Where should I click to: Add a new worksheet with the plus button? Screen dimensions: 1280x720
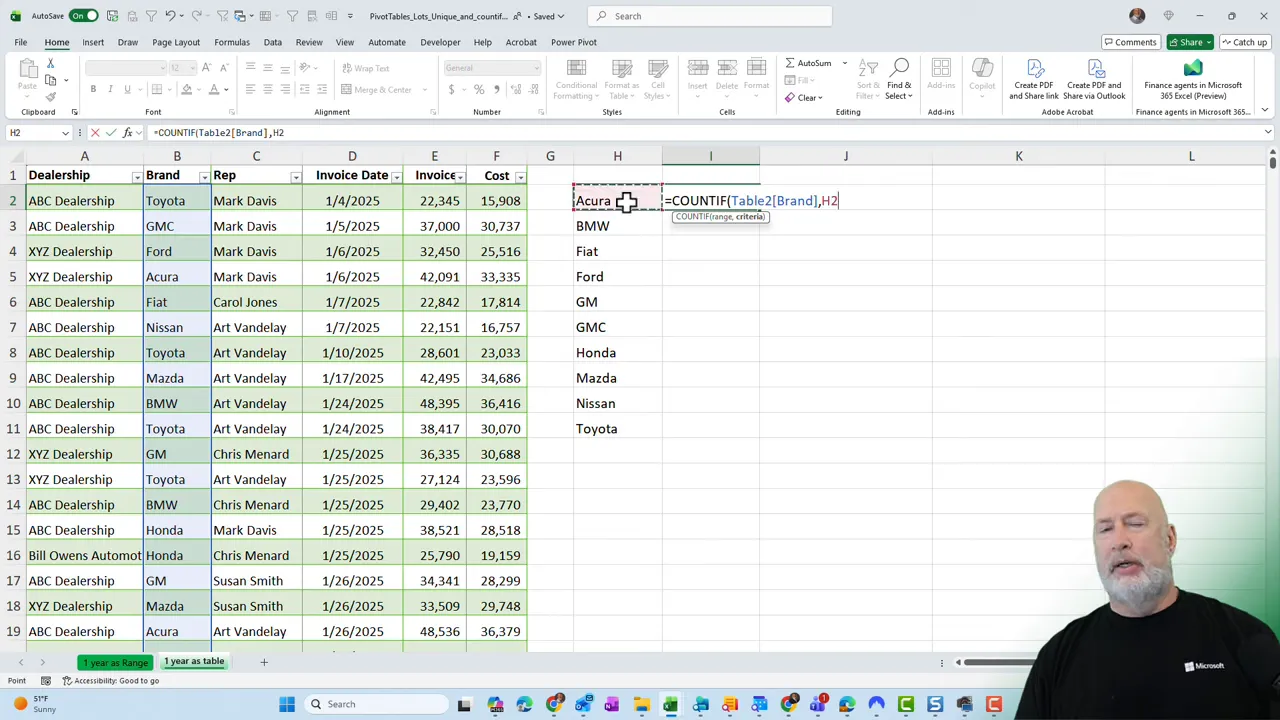[x=264, y=661]
